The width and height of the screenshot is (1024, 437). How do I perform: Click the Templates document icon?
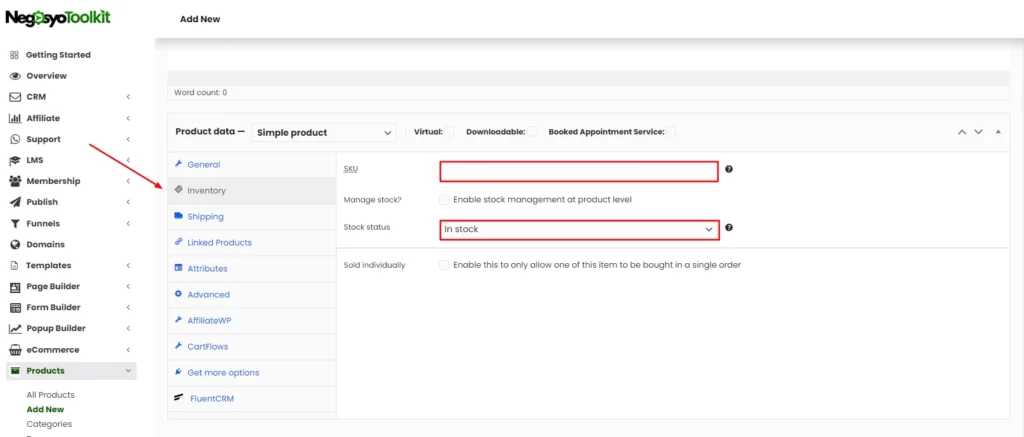(14, 265)
